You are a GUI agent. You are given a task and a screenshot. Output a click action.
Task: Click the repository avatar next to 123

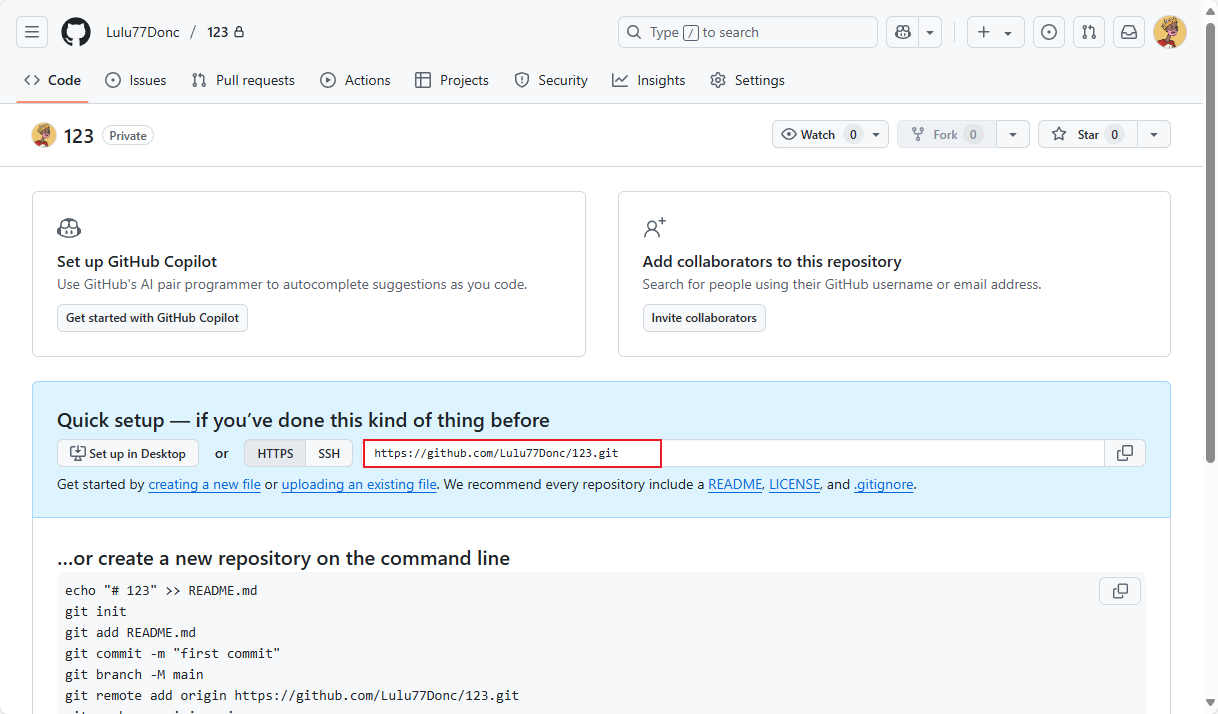(x=44, y=135)
